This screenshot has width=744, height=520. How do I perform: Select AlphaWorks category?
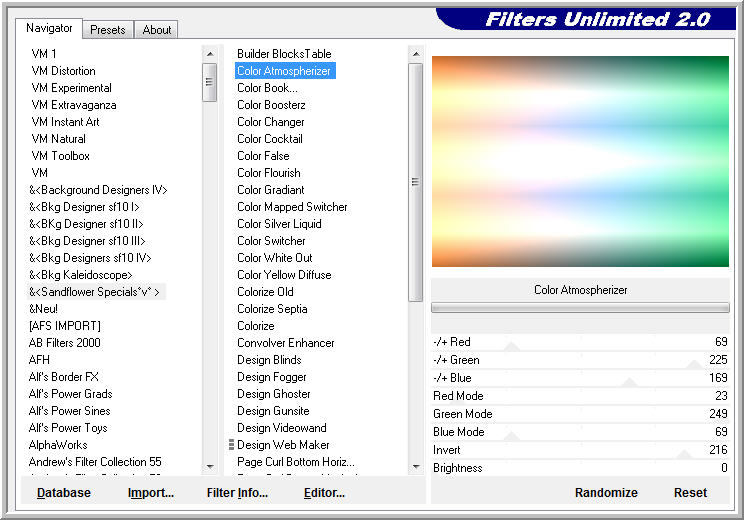pyautogui.click(x=58, y=445)
